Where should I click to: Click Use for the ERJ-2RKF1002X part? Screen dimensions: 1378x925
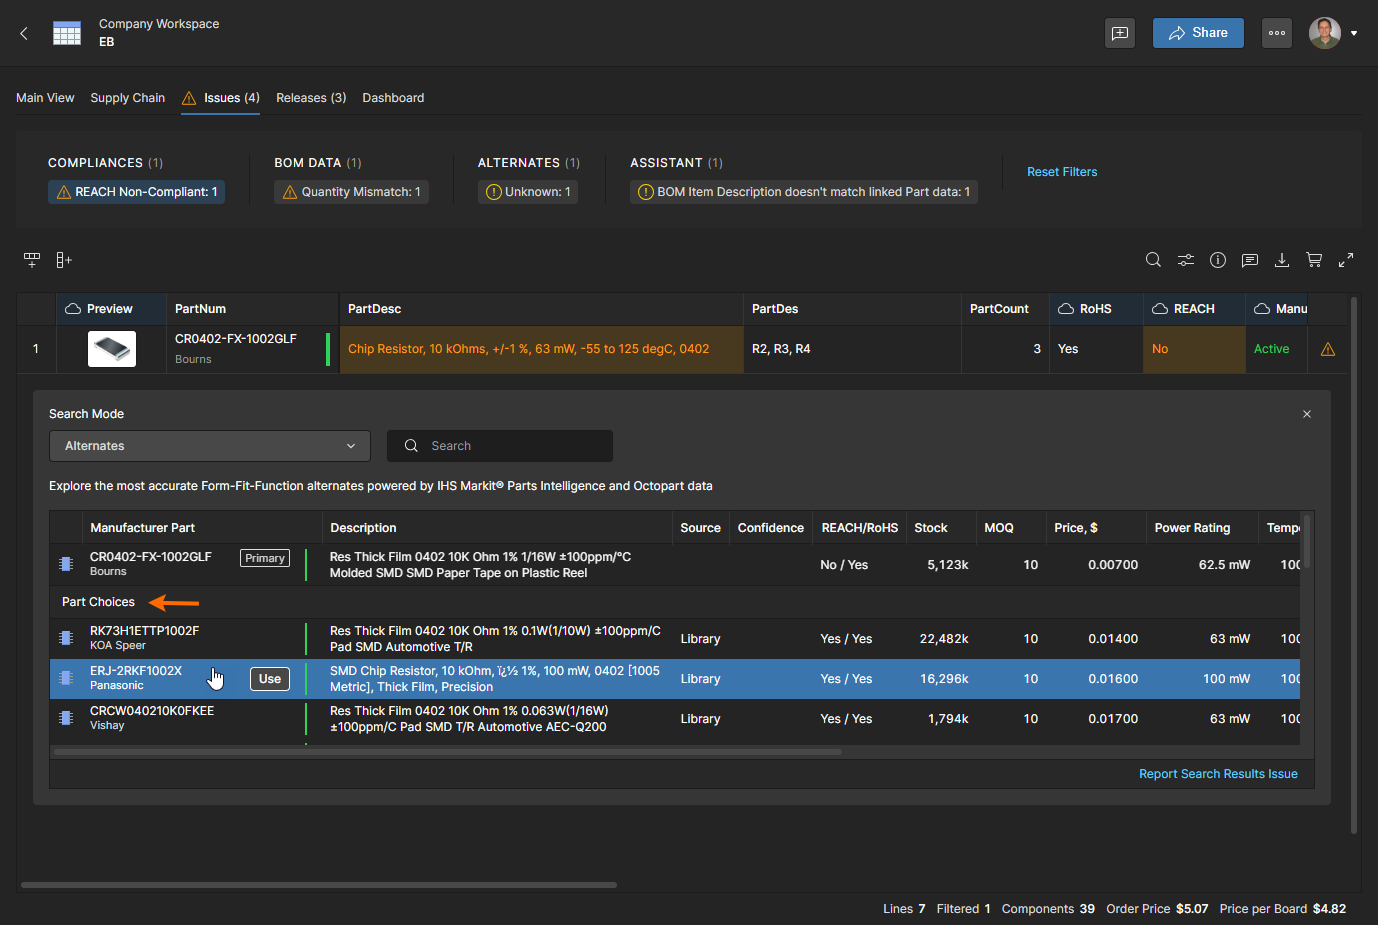(x=269, y=679)
